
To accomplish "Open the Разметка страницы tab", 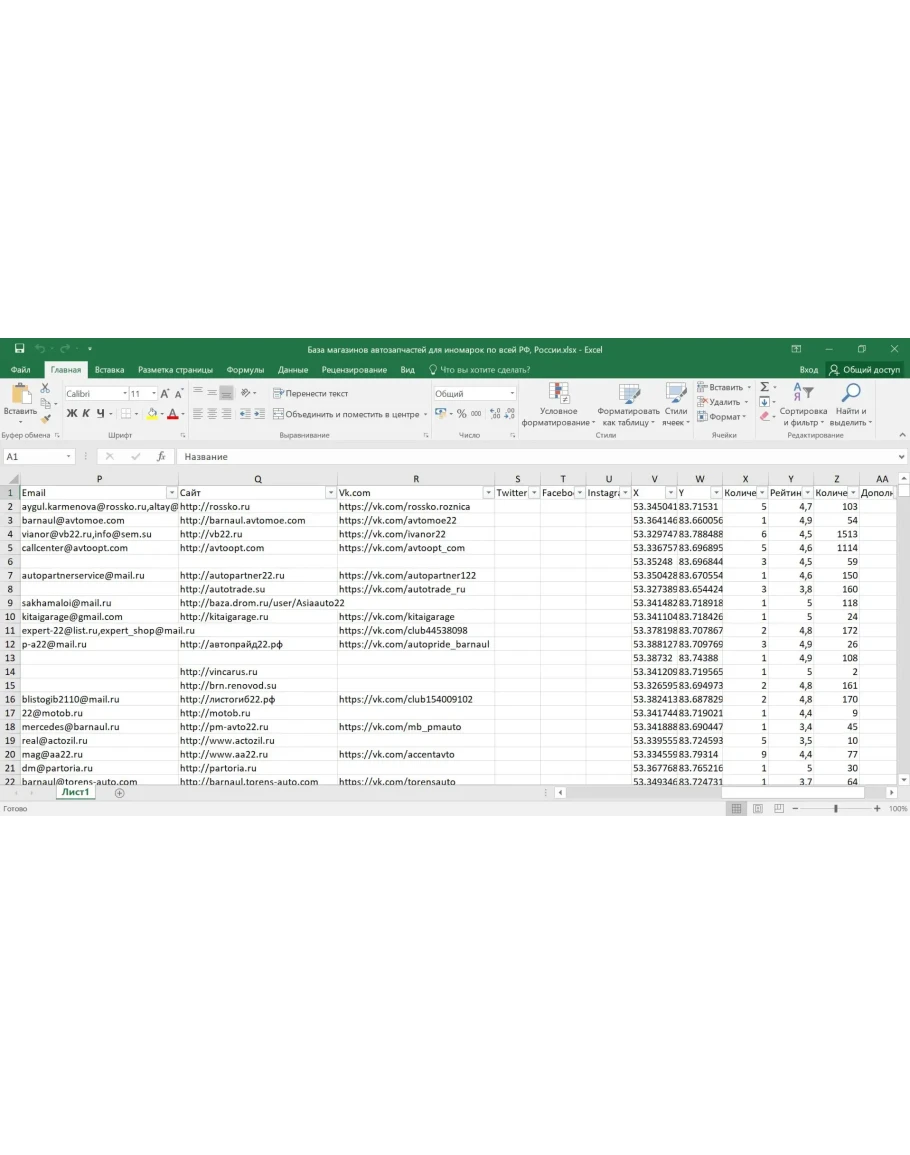I will (x=175, y=370).
